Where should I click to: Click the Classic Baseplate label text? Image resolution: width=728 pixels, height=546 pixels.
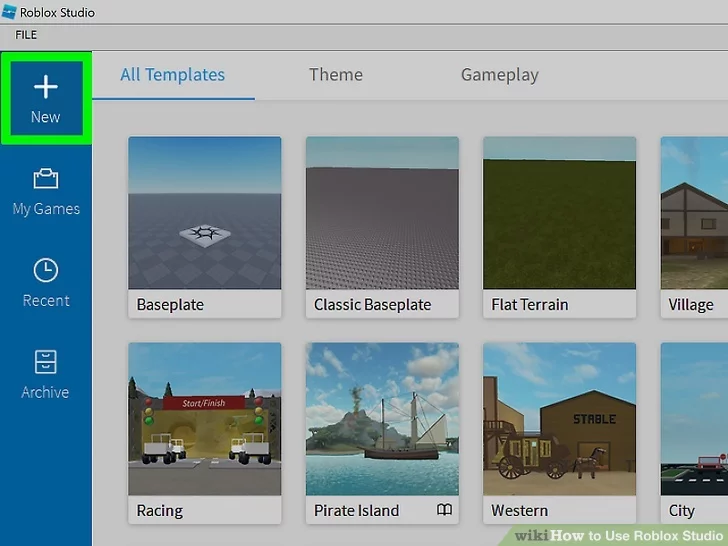[372, 305]
